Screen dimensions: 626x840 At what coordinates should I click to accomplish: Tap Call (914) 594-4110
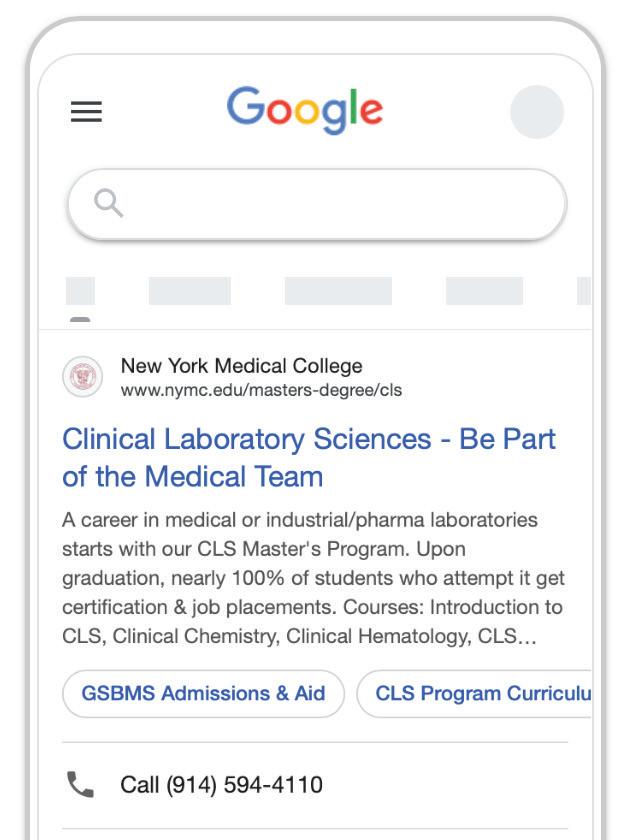(221, 784)
